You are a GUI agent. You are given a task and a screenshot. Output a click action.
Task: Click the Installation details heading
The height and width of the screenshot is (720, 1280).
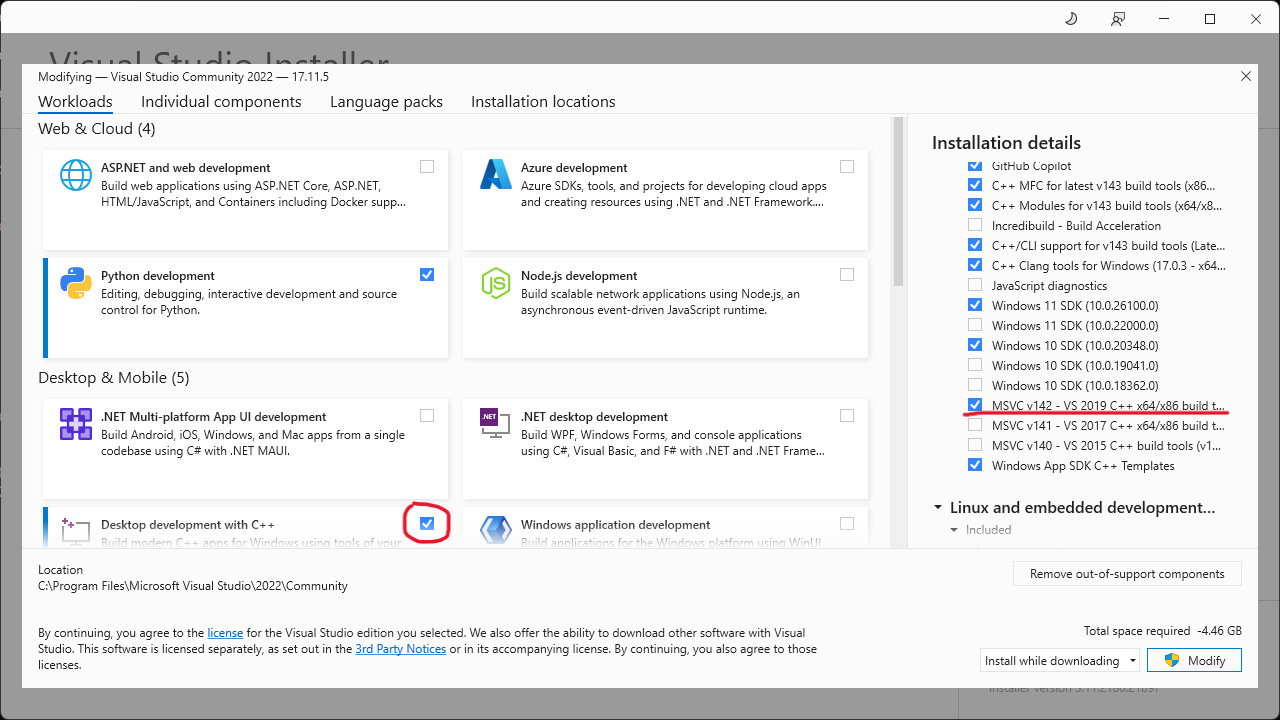coord(1006,143)
